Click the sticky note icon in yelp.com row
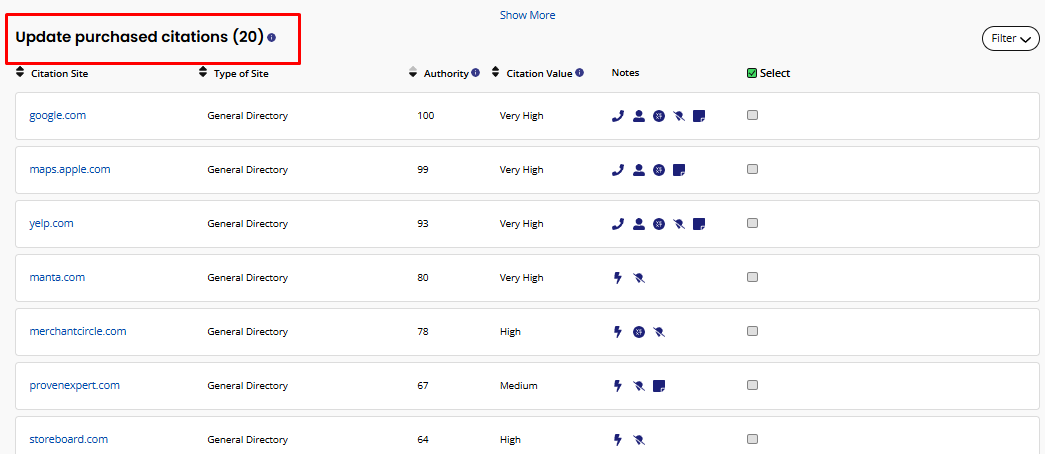 click(x=699, y=224)
